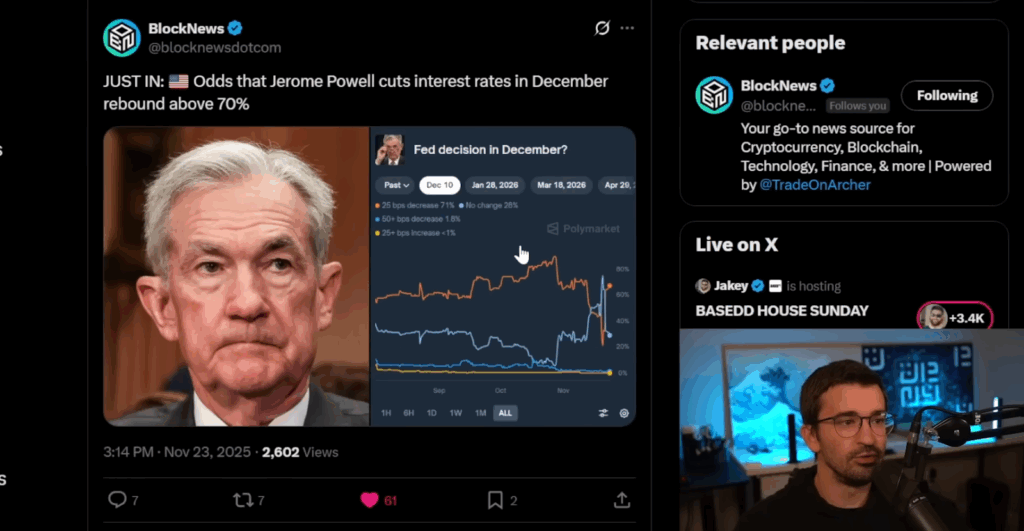Open the Jerome Powell photo

pyautogui.click(x=236, y=276)
